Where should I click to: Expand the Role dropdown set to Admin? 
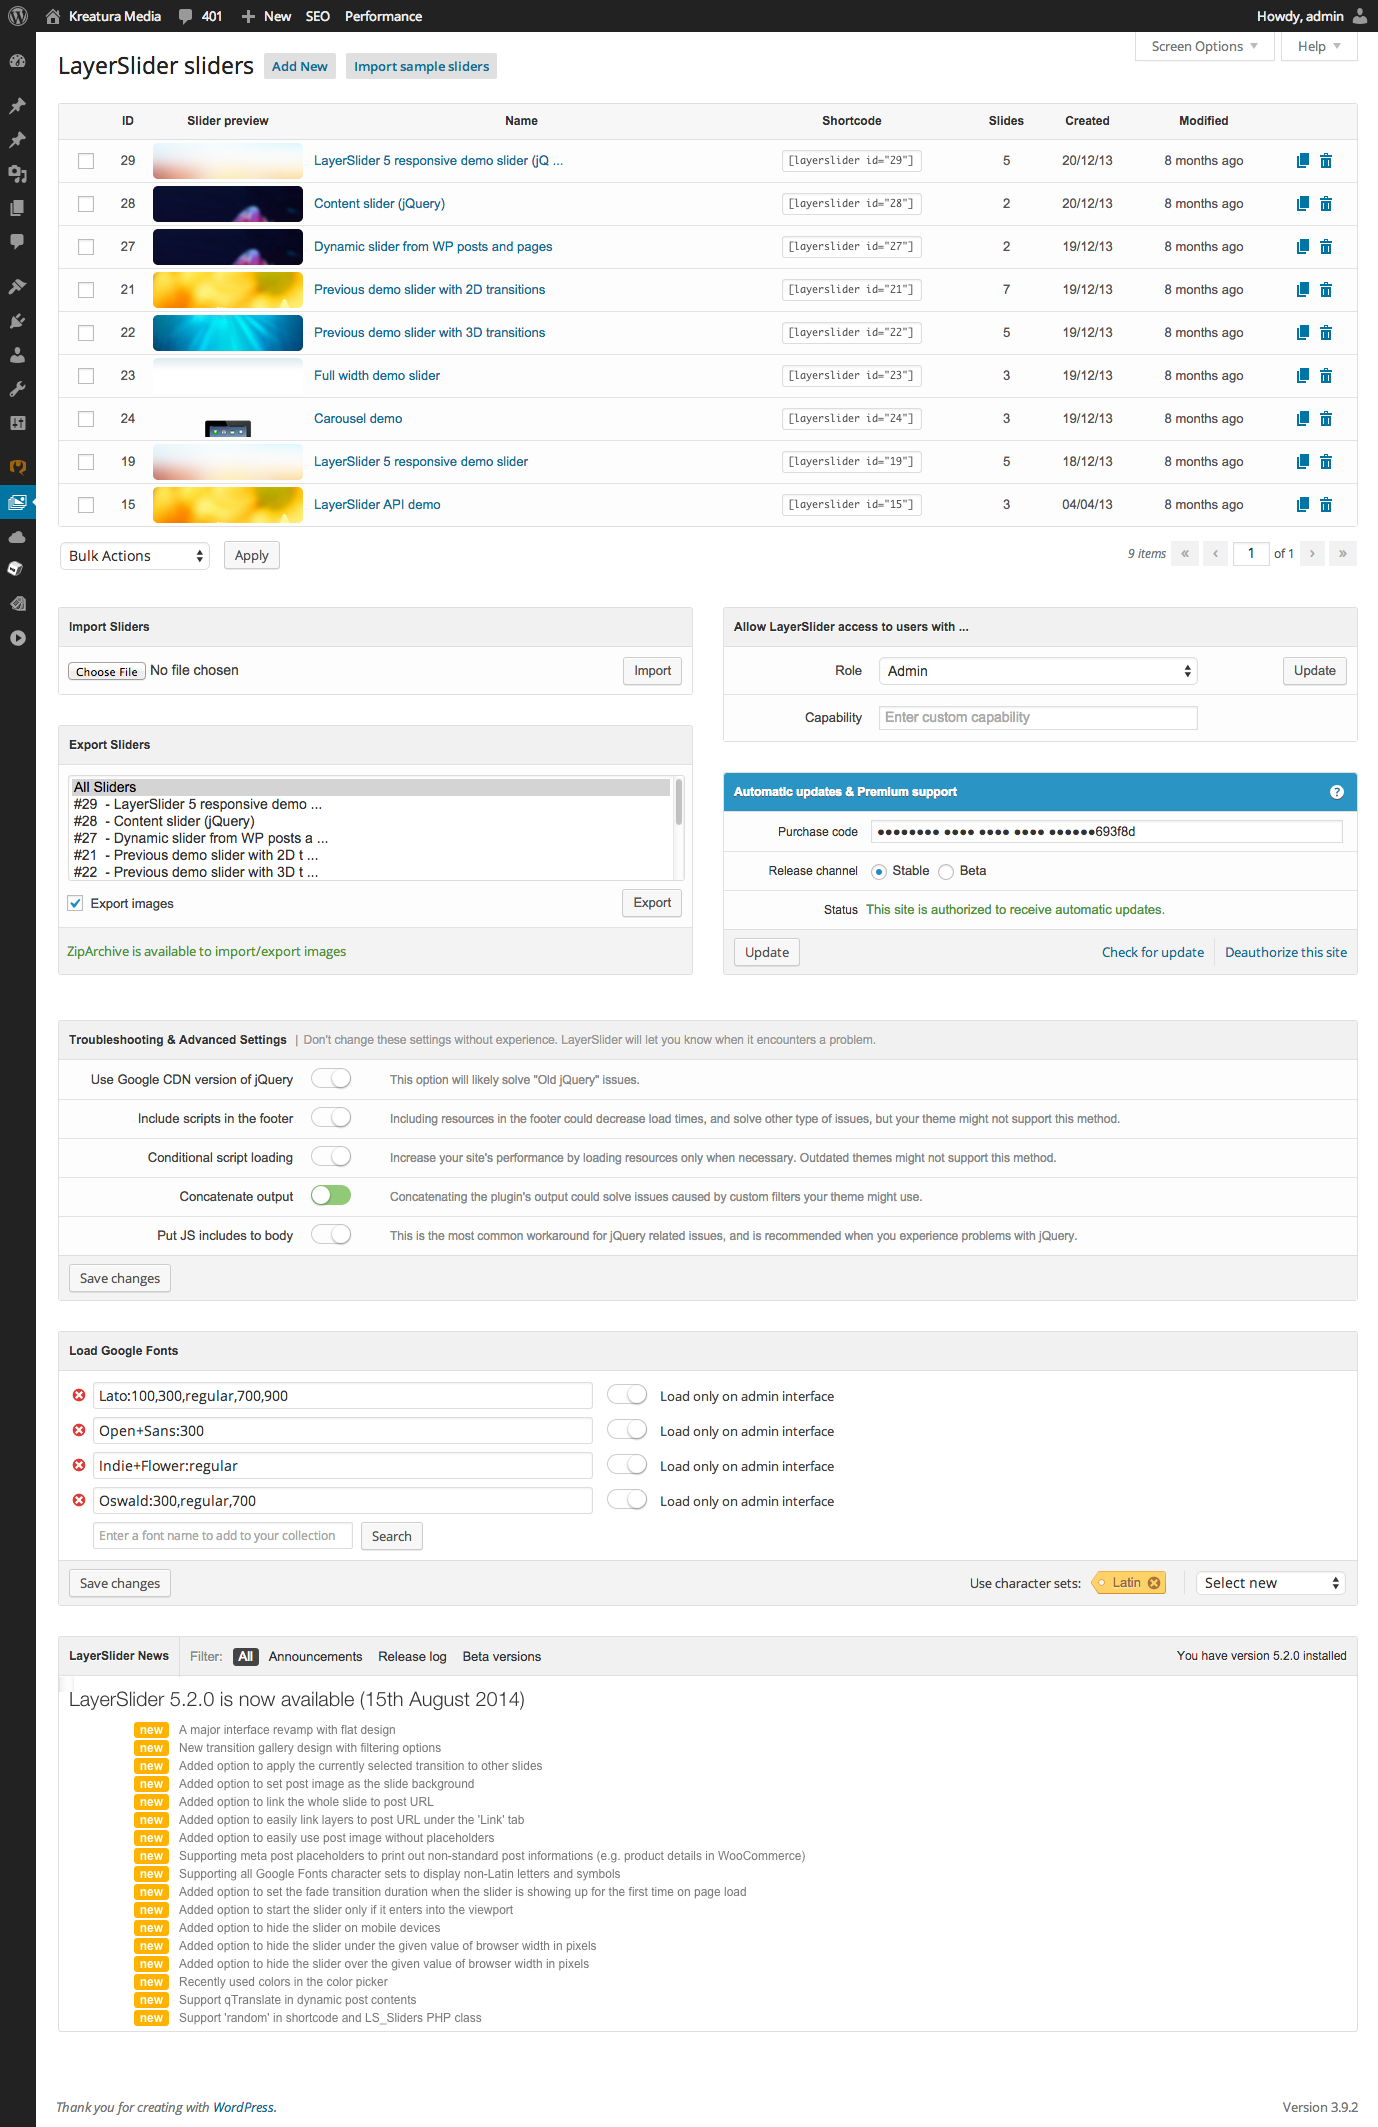tap(1037, 671)
